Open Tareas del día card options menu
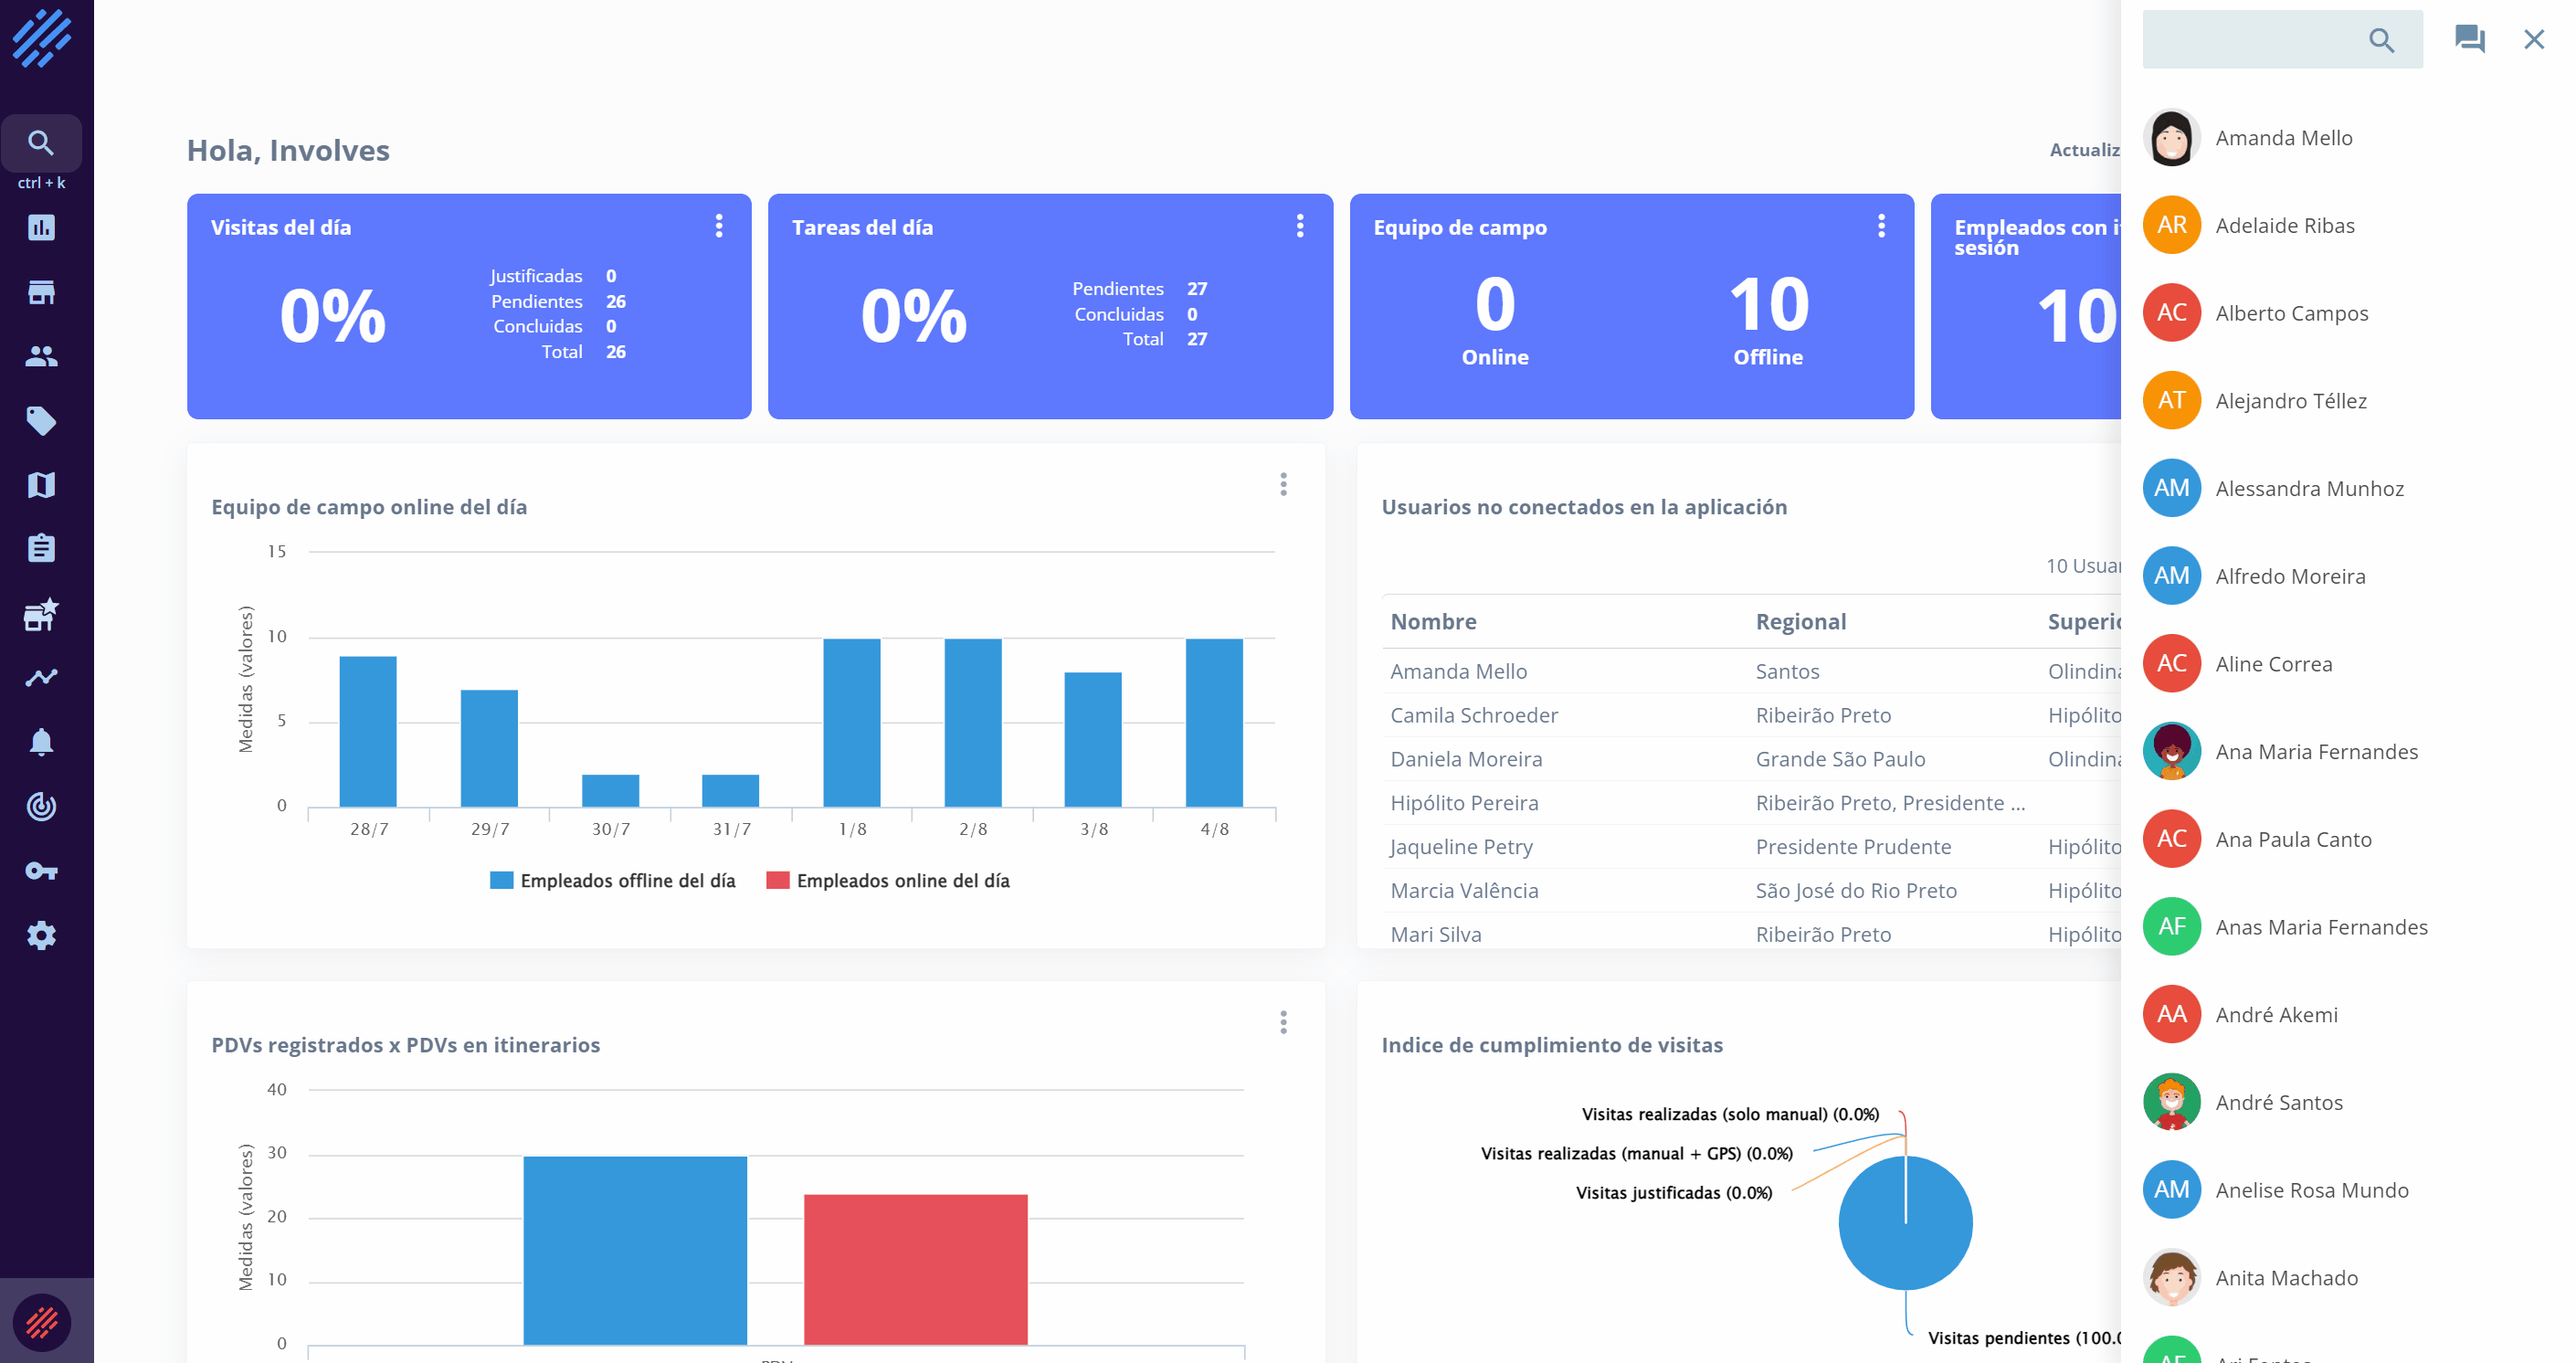Screen dimensions: 2576x1363 pyautogui.click(x=1299, y=226)
